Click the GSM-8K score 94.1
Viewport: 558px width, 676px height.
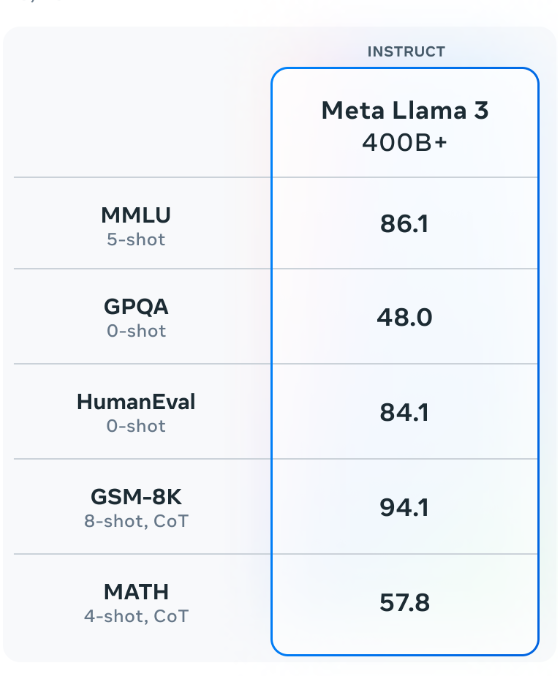[404, 508]
